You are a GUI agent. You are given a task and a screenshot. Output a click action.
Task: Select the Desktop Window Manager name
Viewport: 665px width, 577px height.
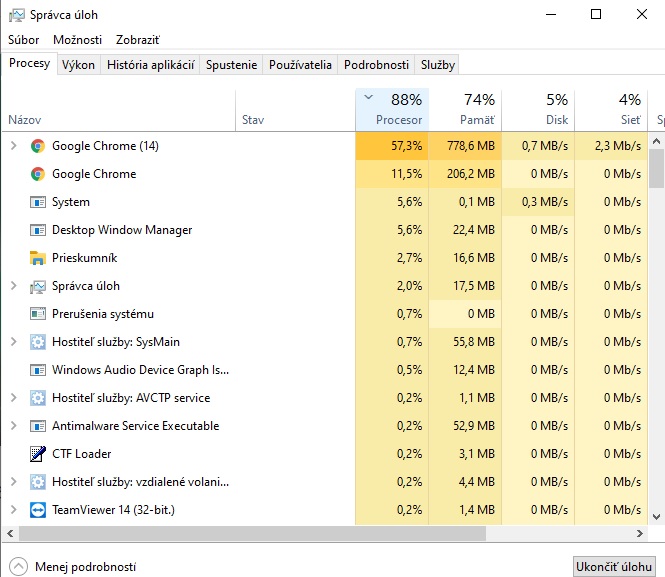[x=122, y=230]
